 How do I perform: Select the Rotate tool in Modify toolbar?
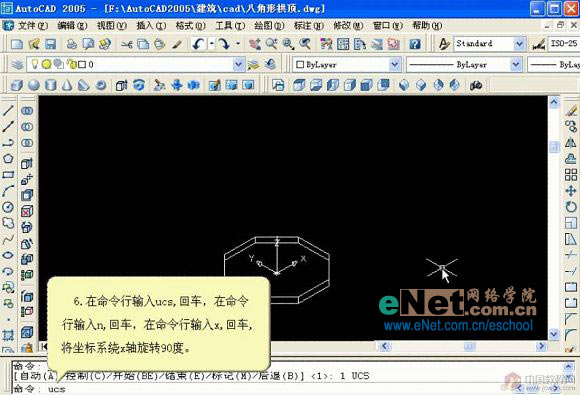click(571, 207)
